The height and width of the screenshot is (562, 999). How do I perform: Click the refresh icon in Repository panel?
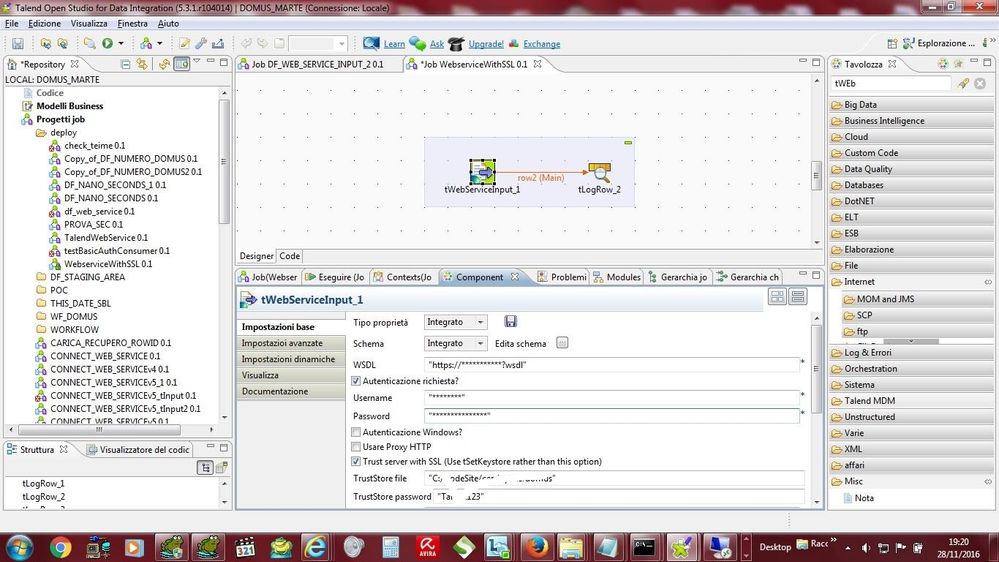(x=164, y=64)
